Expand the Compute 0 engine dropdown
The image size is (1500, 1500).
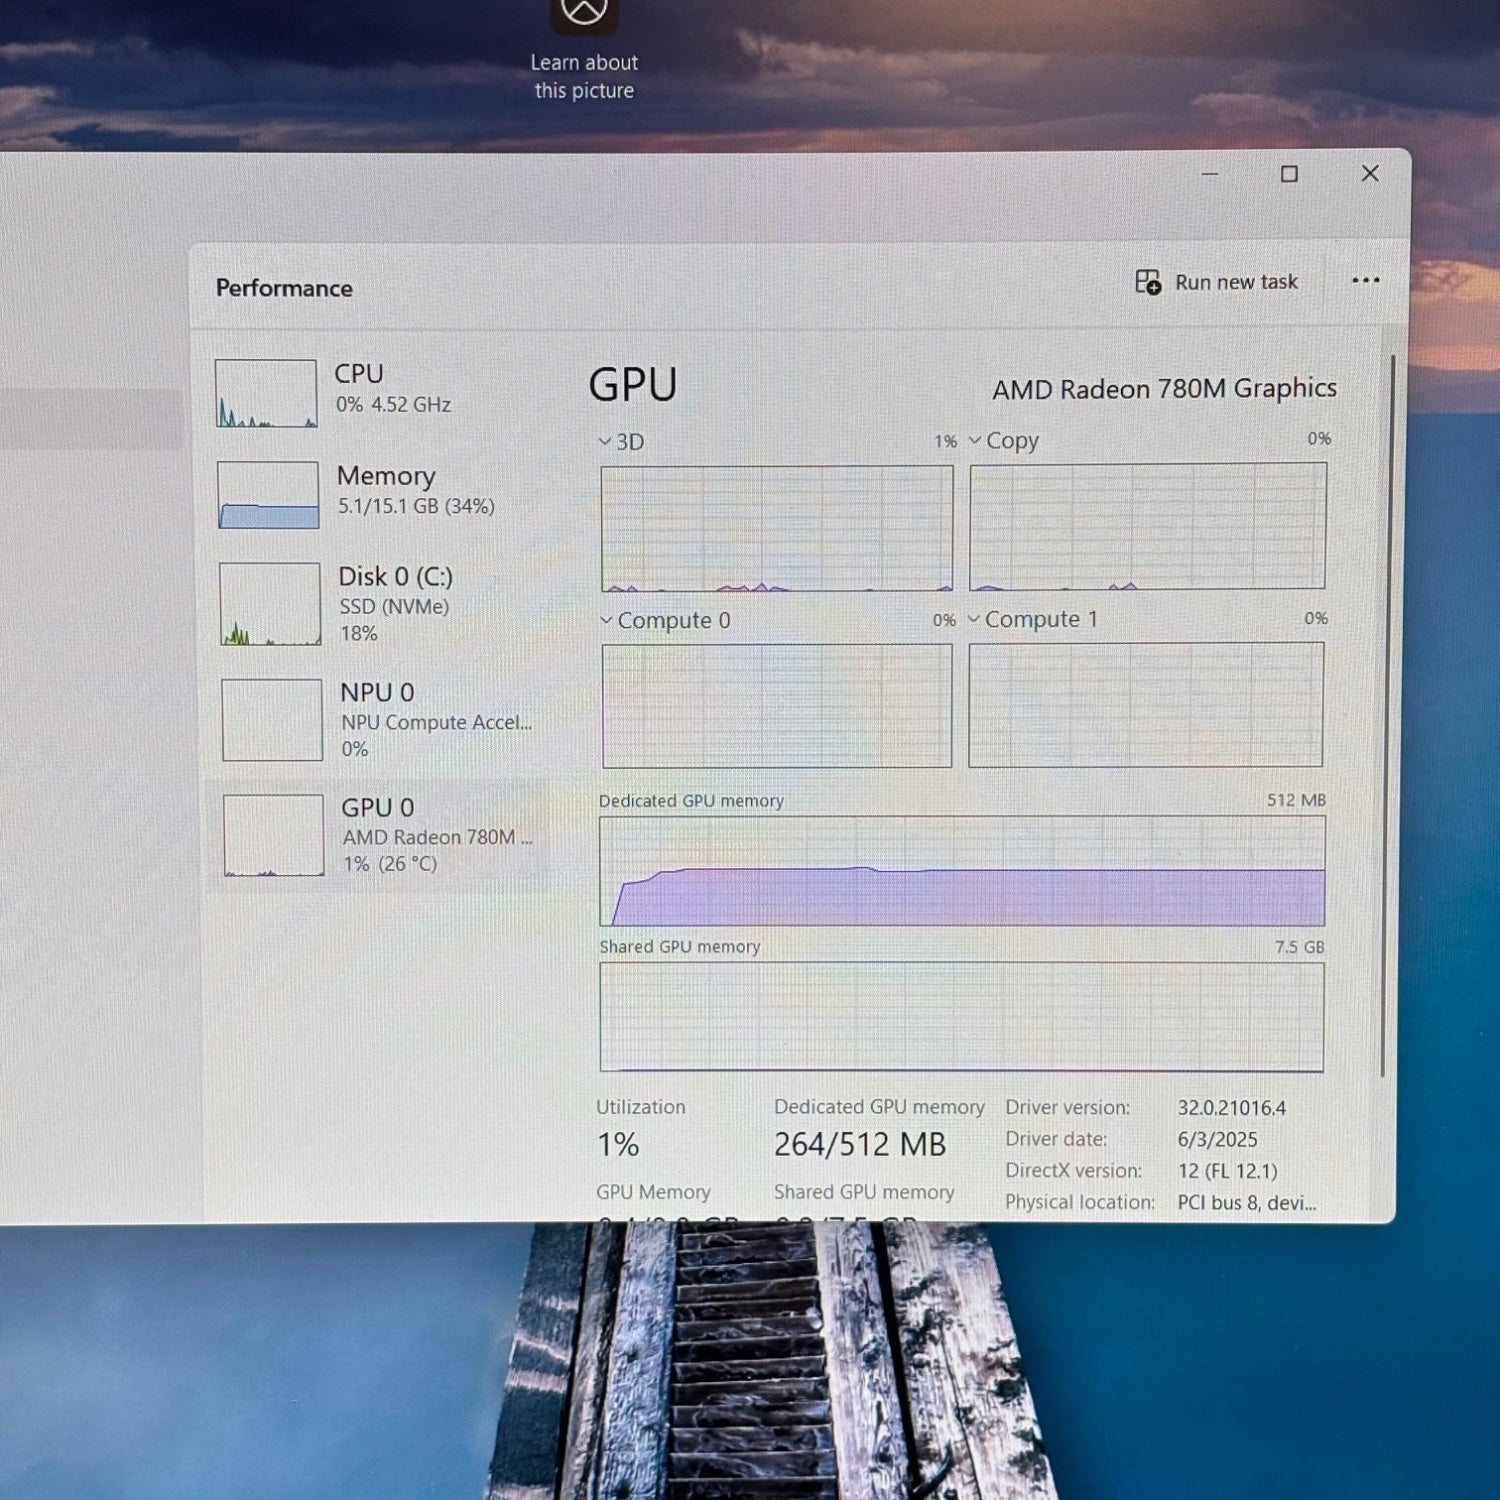click(665, 620)
